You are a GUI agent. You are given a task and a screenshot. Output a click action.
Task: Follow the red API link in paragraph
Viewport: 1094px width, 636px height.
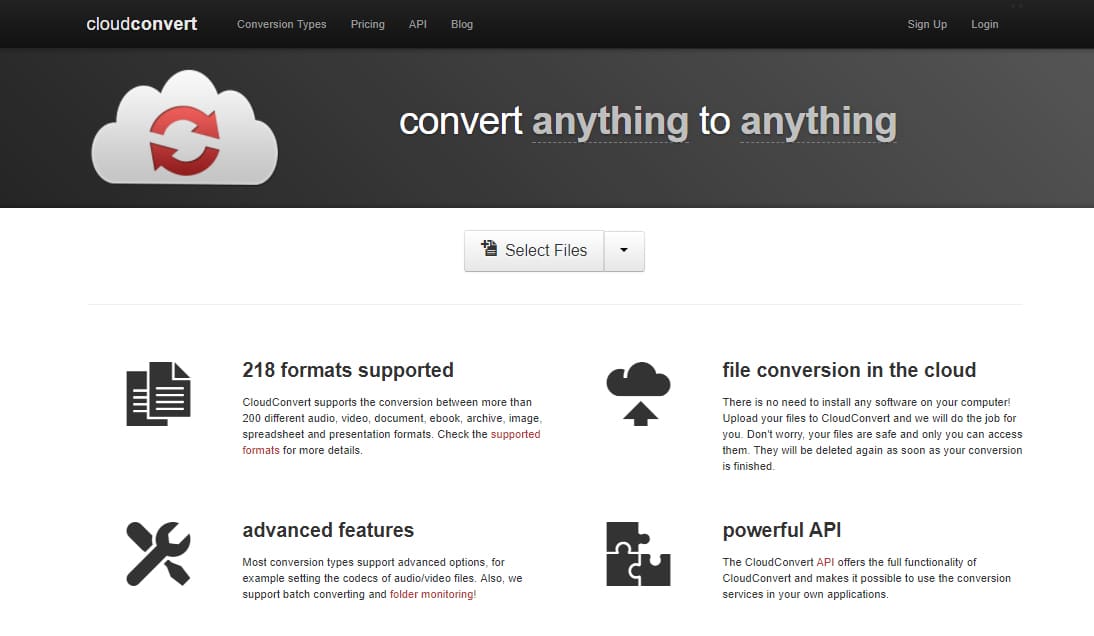pyautogui.click(x=825, y=562)
